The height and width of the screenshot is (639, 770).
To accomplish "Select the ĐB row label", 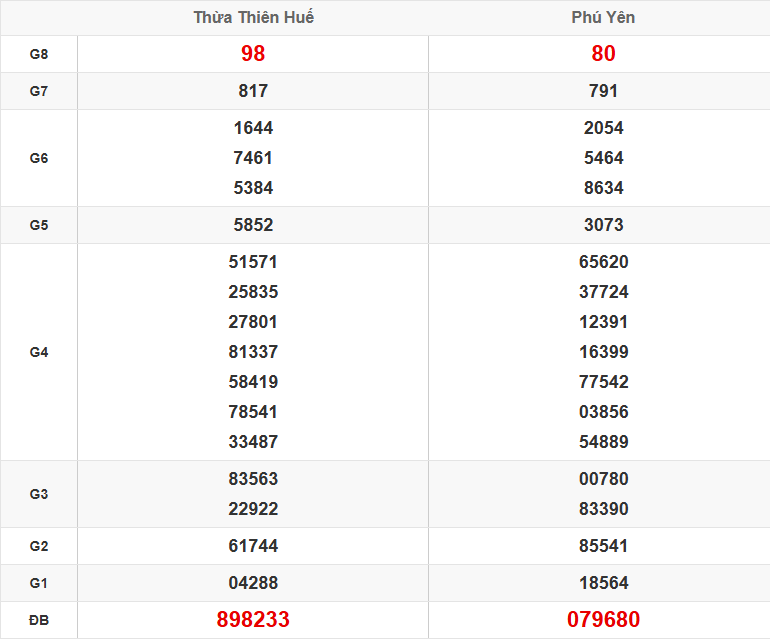I will tap(39, 620).
